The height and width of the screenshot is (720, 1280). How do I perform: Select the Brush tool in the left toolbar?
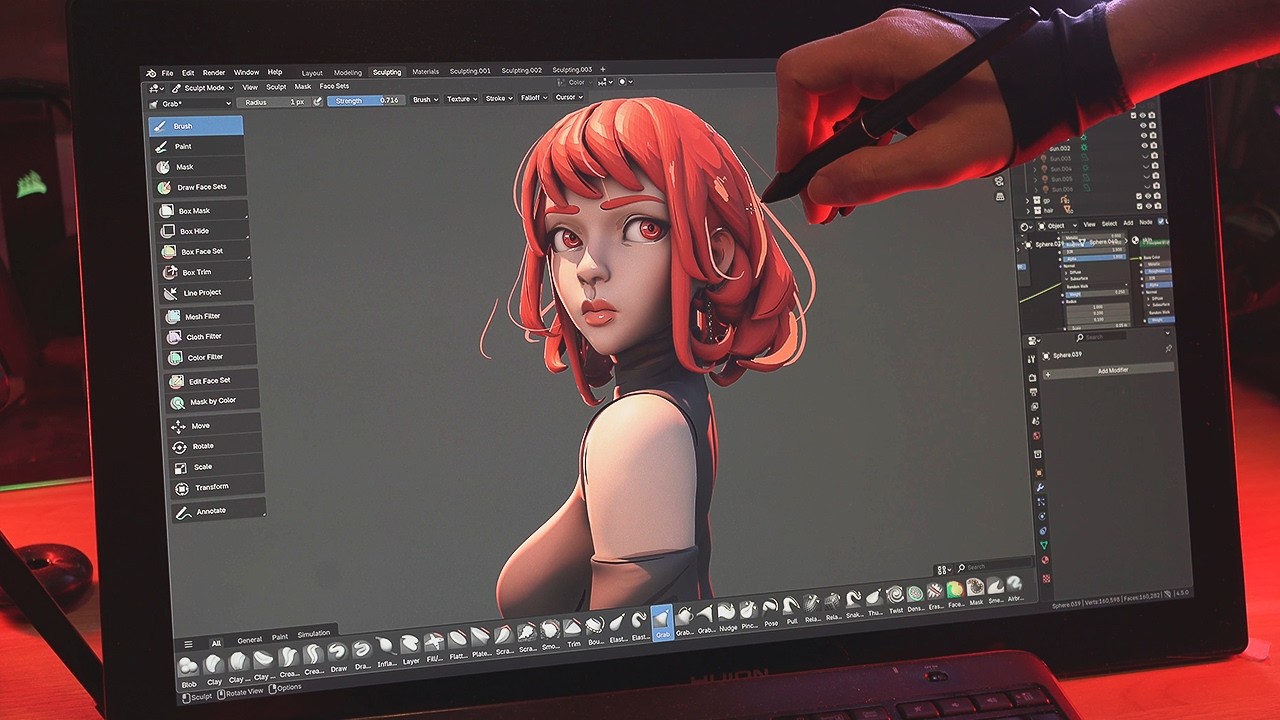[x=195, y=126]
